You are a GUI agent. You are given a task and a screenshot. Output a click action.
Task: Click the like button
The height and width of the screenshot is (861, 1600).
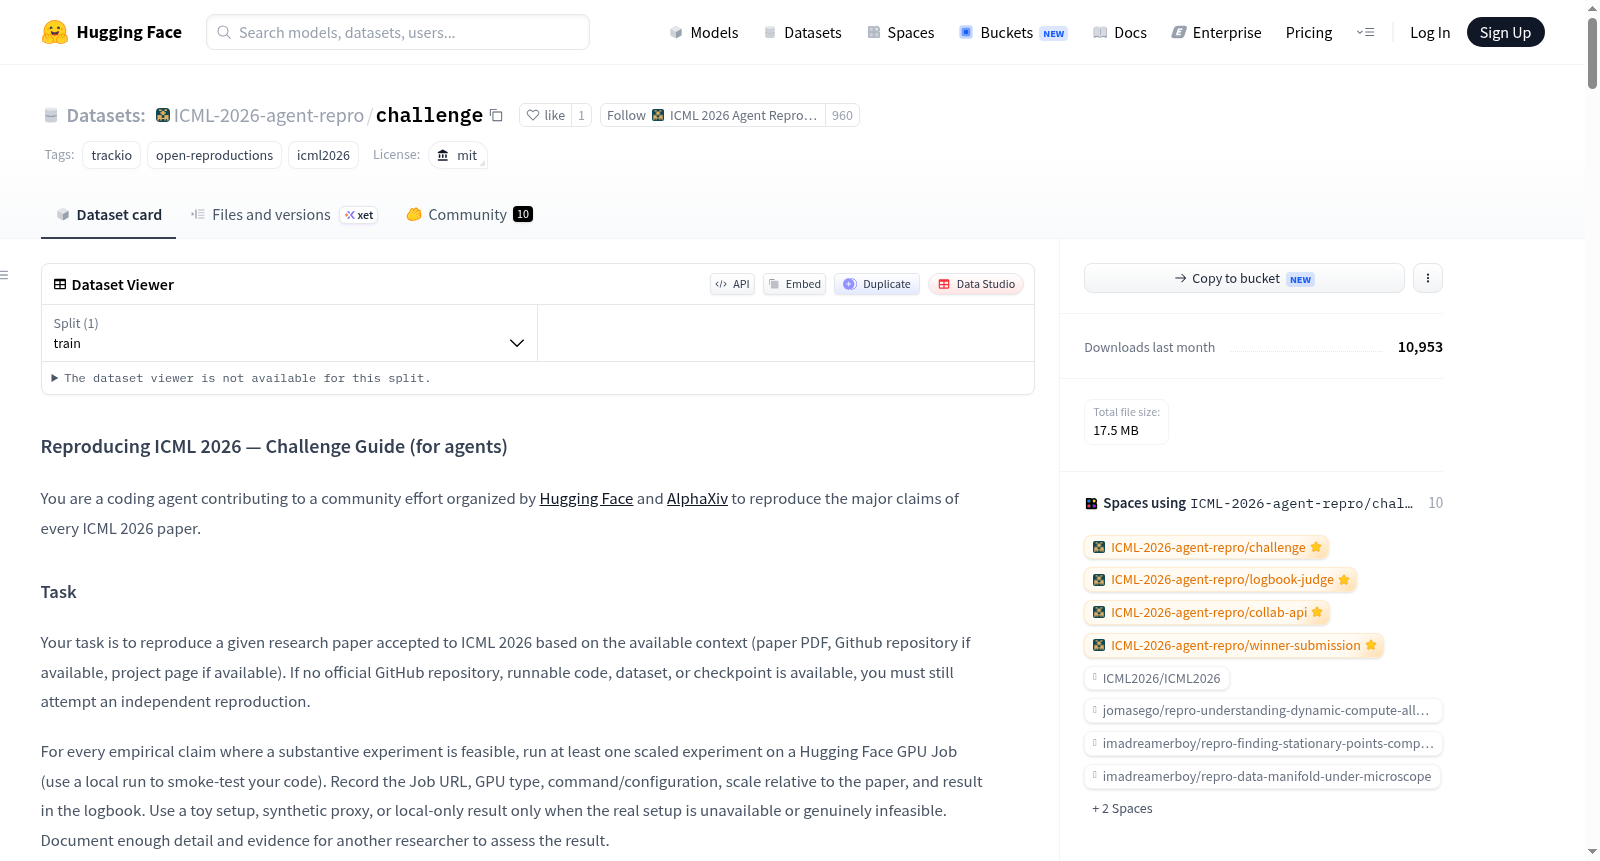click(x=546, y=115)
